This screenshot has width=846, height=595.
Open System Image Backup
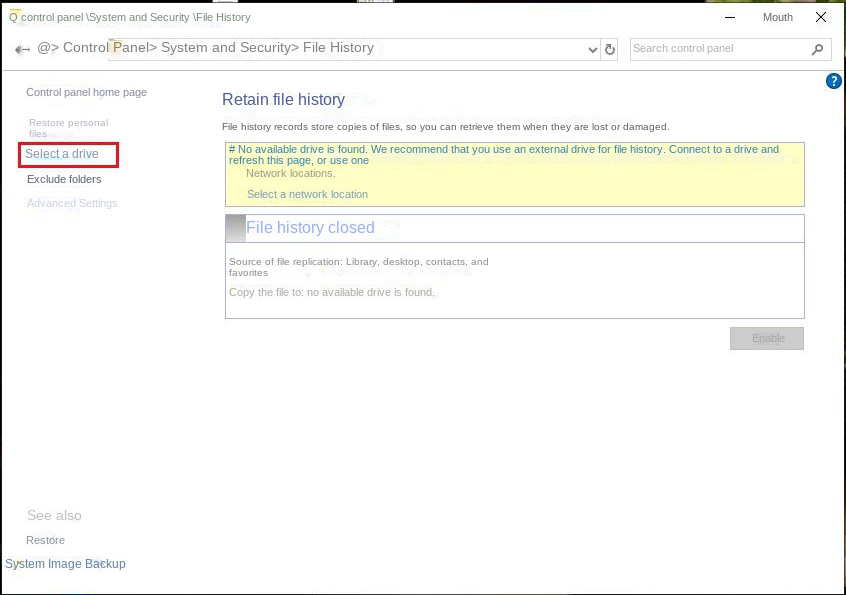pos(65,563)
